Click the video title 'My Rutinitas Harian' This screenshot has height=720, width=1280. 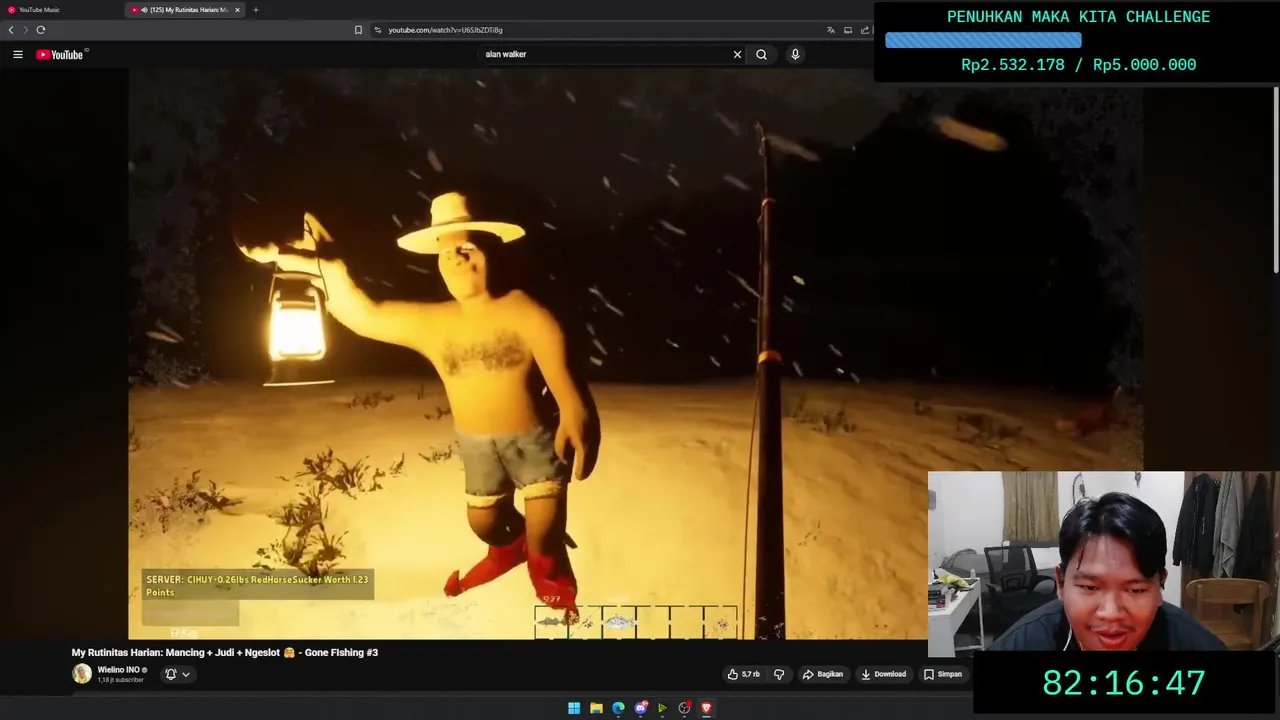[x=225, y=652]
